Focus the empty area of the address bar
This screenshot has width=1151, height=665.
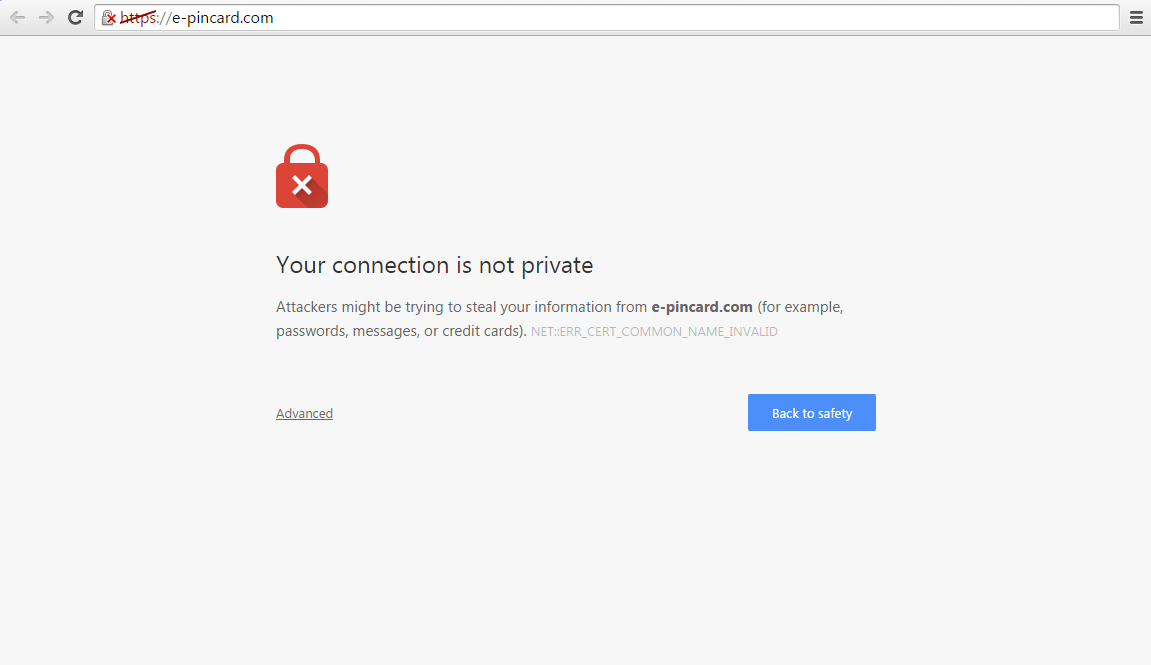point(696,18)
